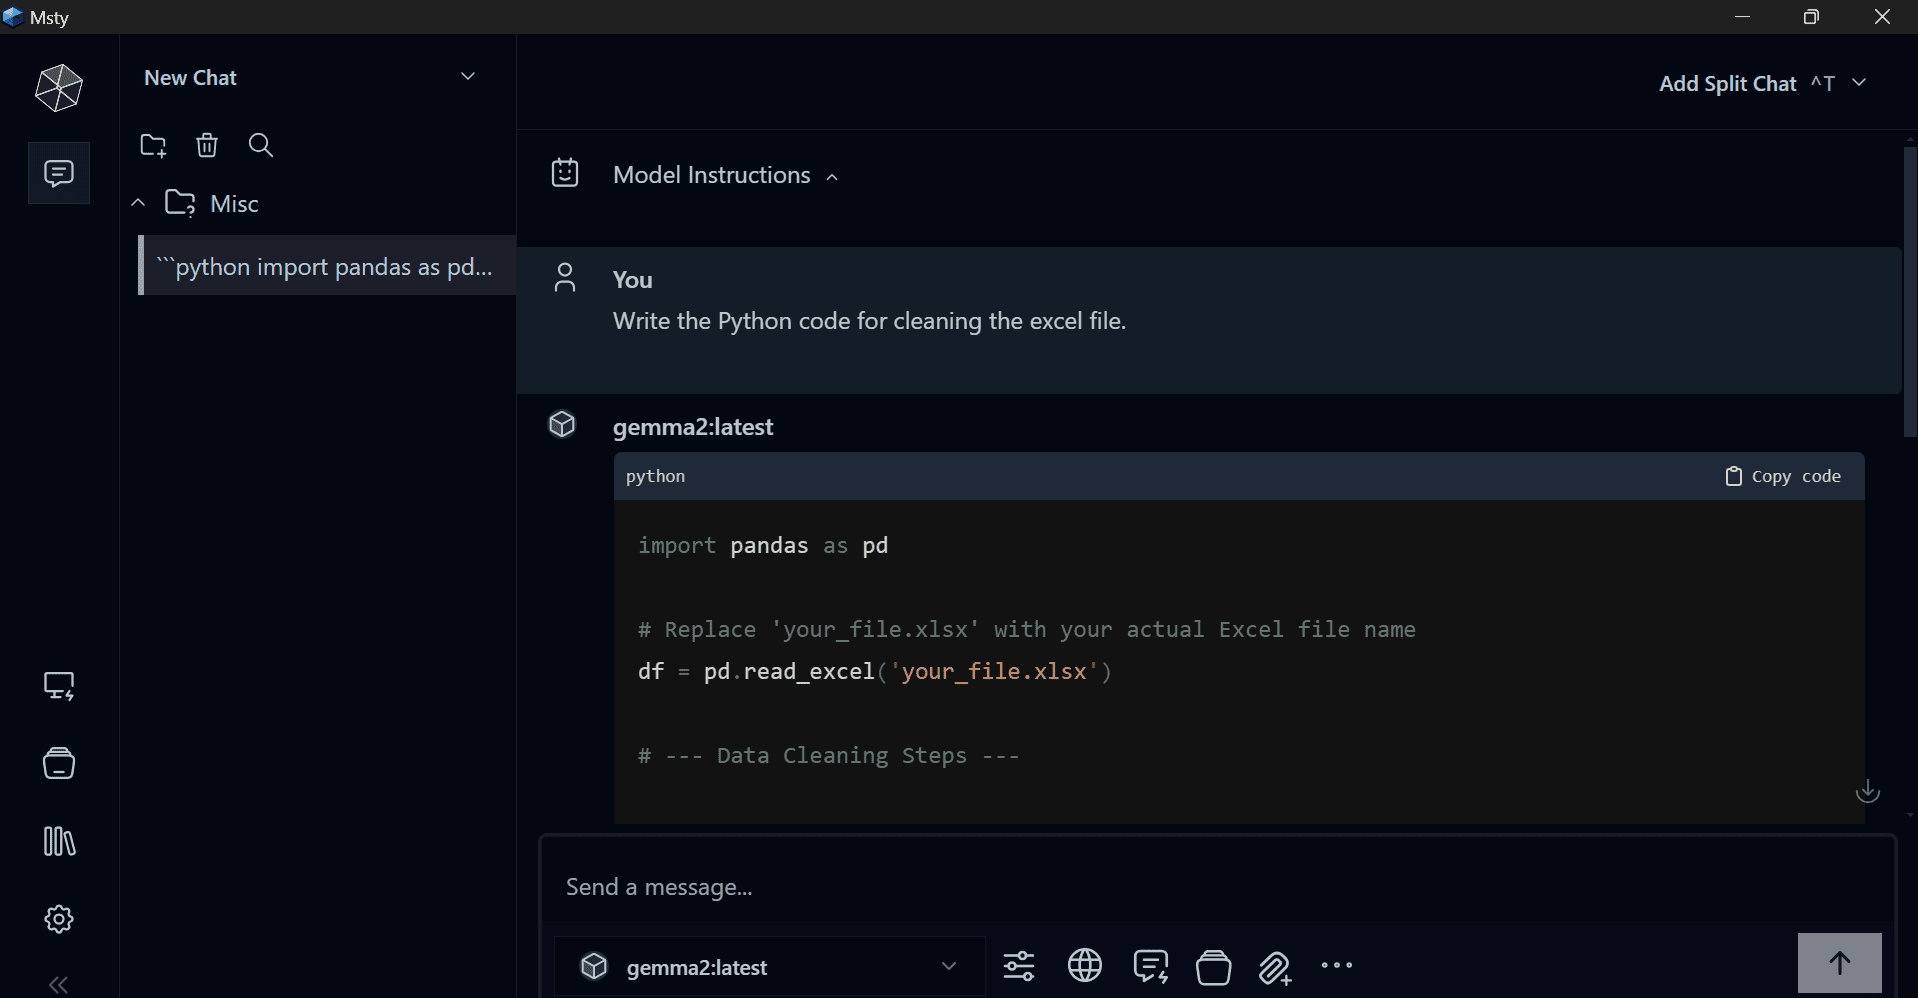This screenshot has width=1918, height=998.
Task: Click gemma2:latest response header name
Action: (x=693, y=427)
